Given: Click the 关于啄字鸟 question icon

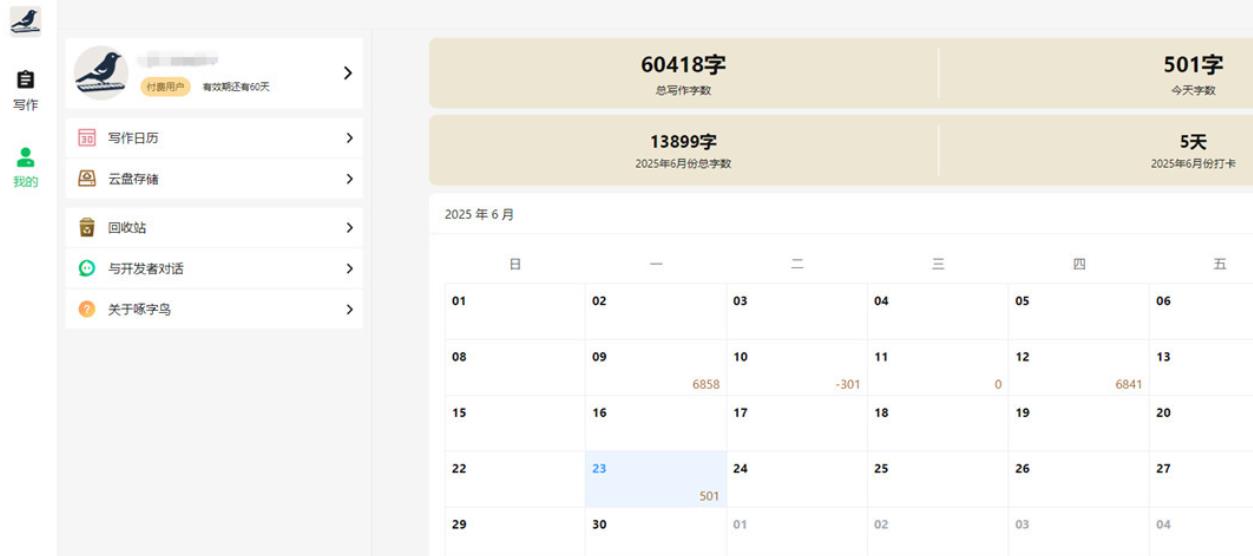Looking at the screenshot, I should pos(87,309).
